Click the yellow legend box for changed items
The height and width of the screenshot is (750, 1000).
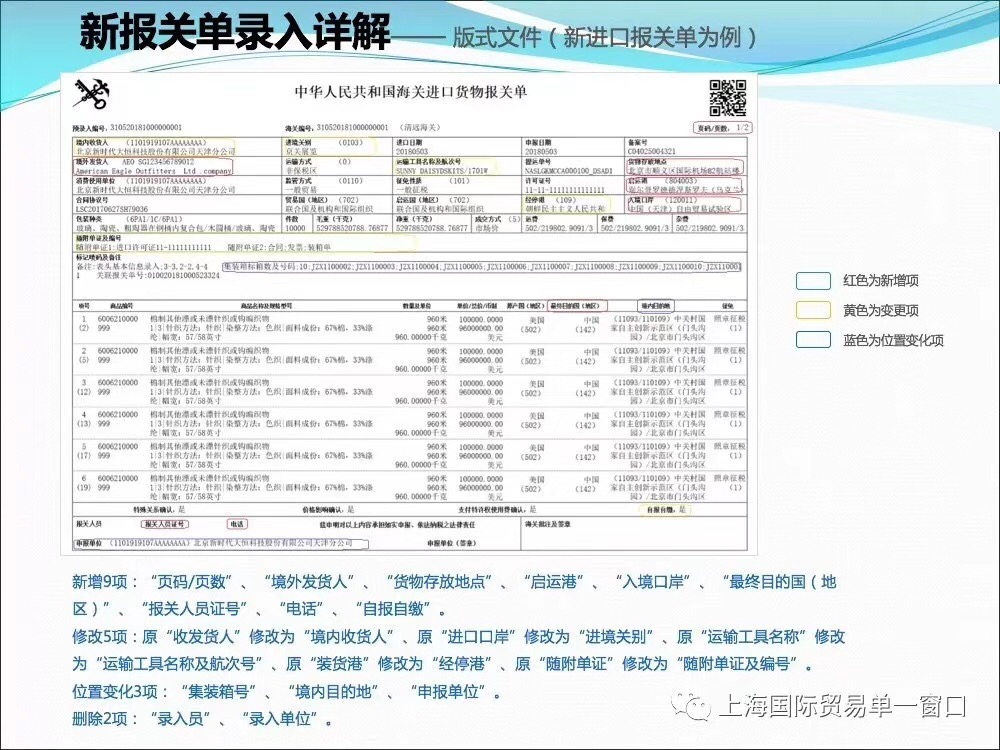(x=813, y=311)
